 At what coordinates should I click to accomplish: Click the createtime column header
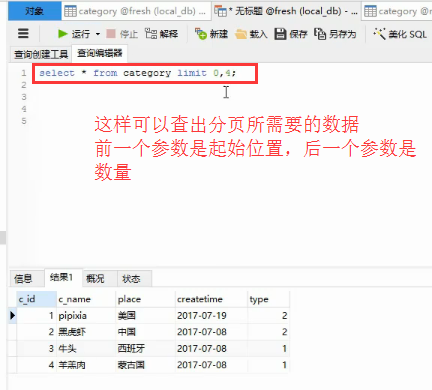click(211, 299)
